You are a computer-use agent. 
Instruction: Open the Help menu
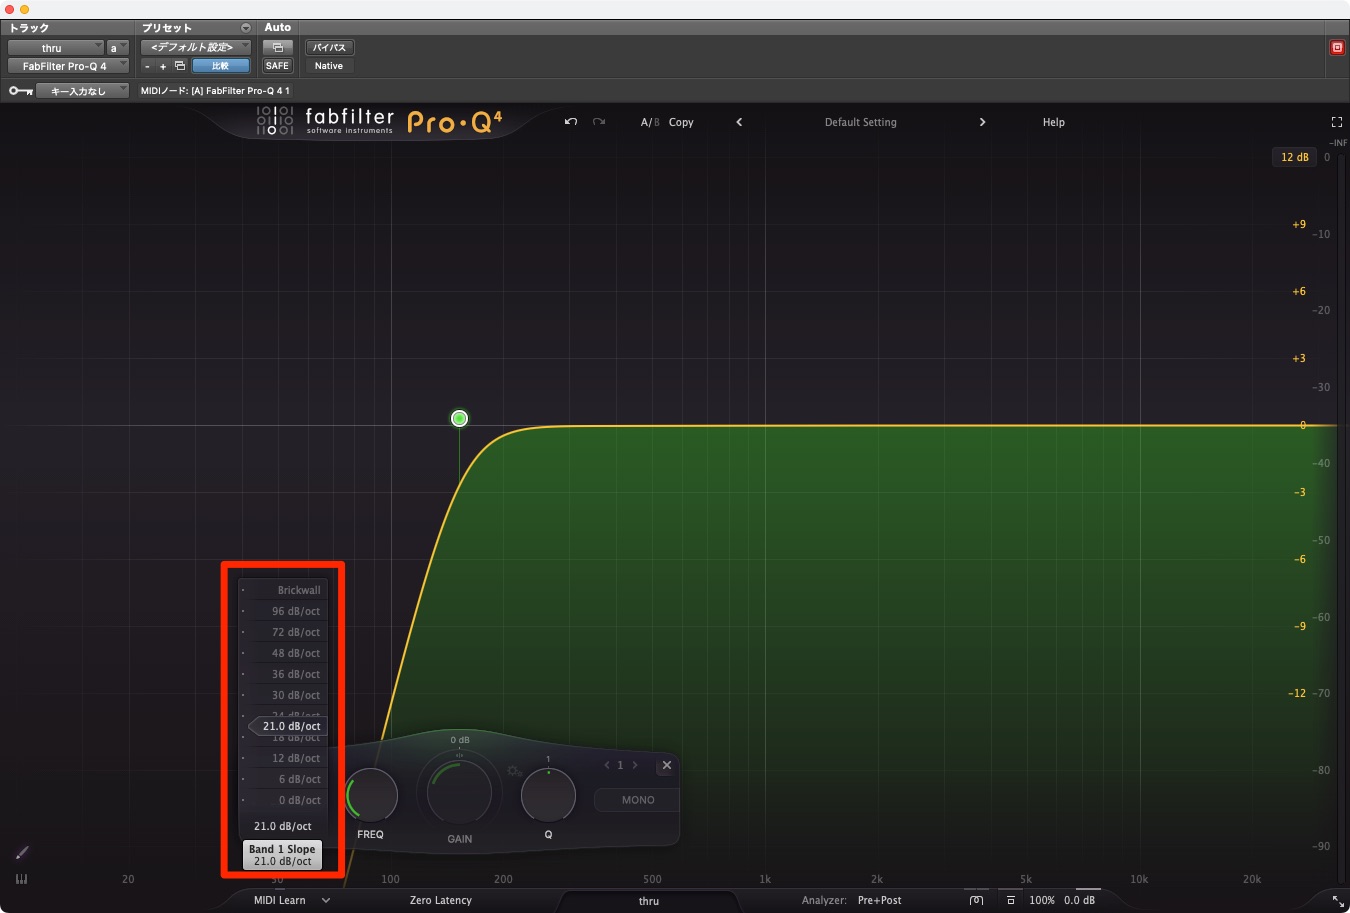click(1054, 122)
